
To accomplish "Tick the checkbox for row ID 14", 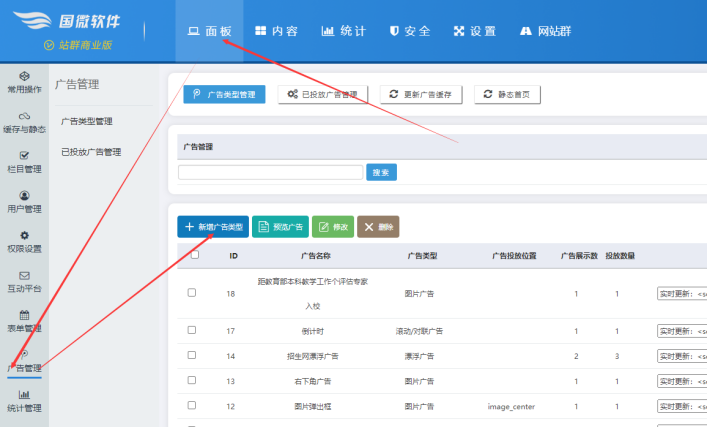I will [x=192, y=355].
